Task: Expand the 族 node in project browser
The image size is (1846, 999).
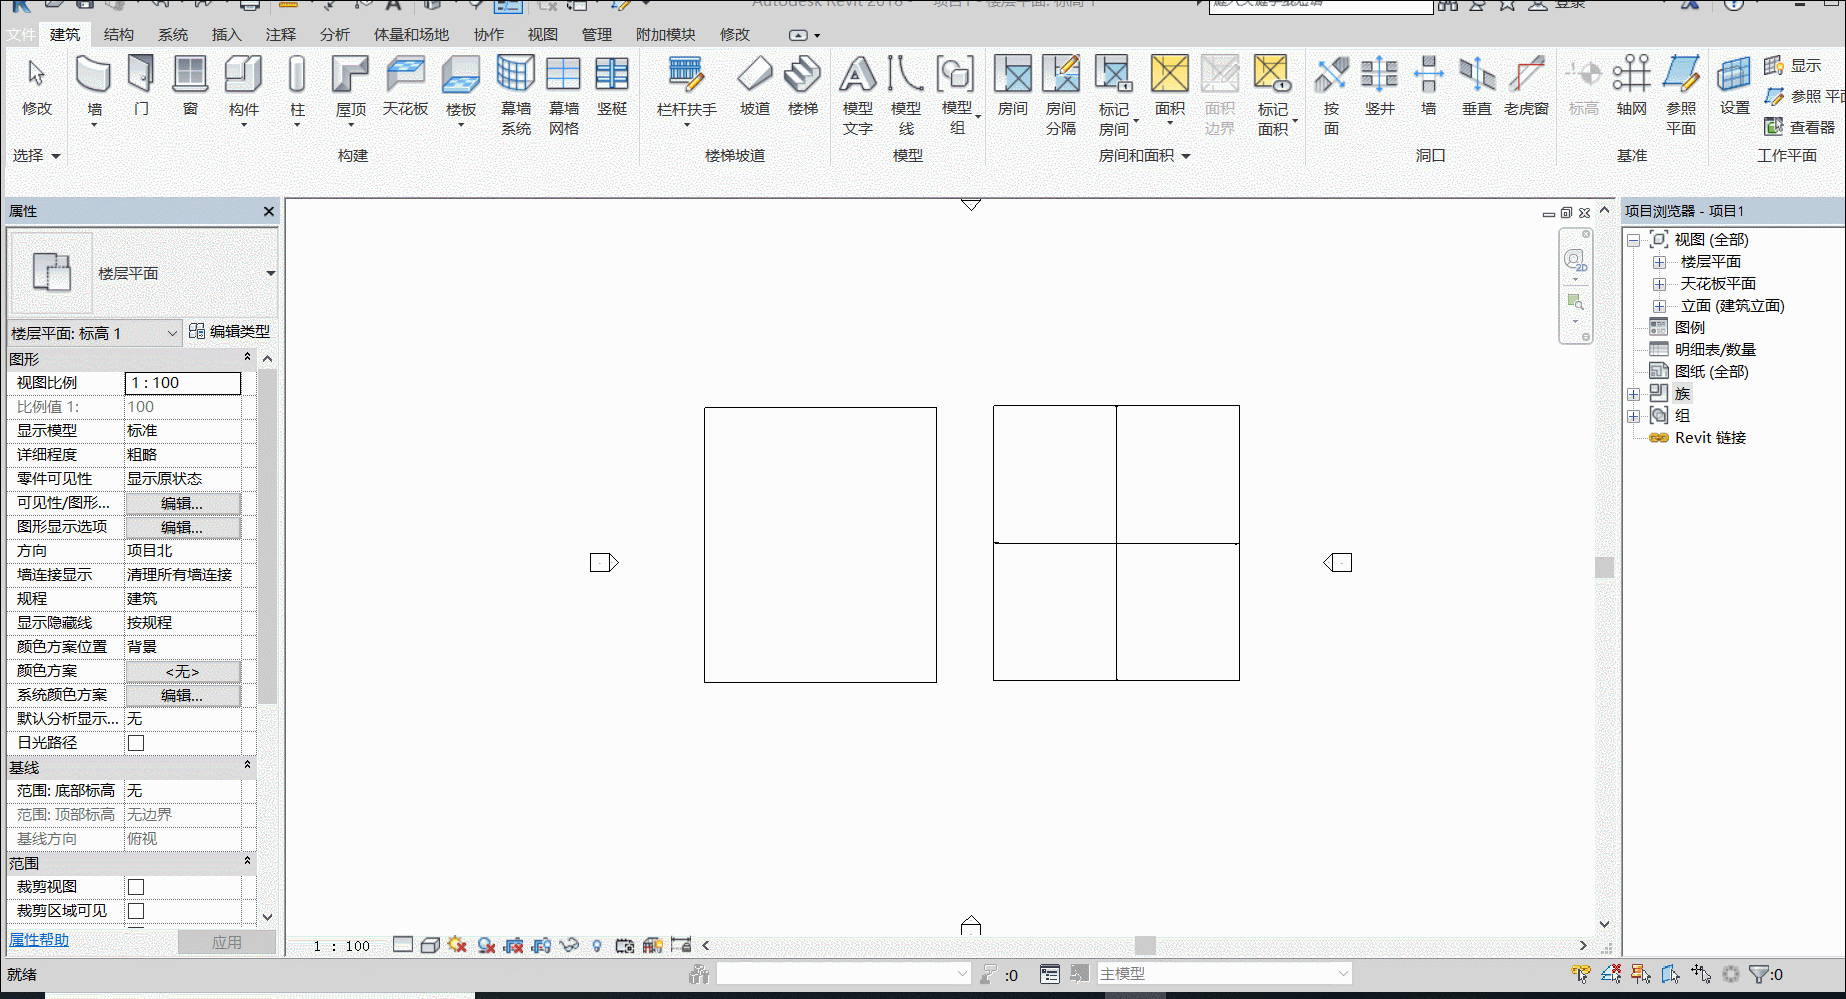Action: point(1633,394)
